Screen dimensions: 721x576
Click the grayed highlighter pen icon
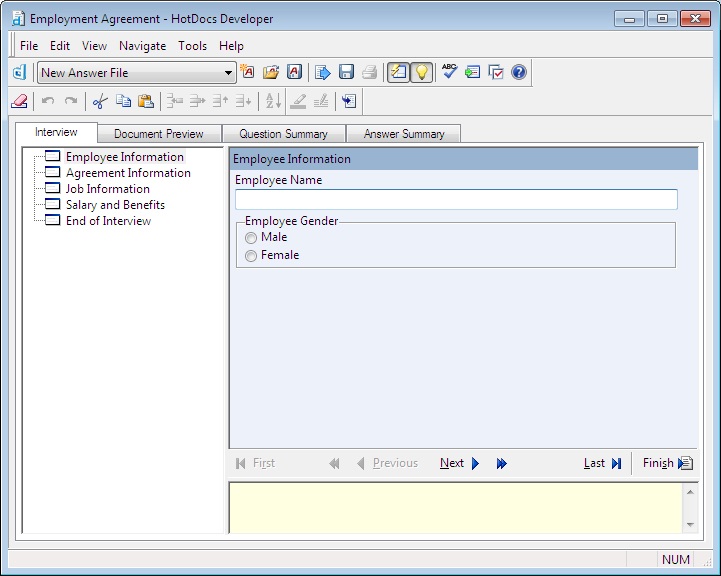coord(298,101)
